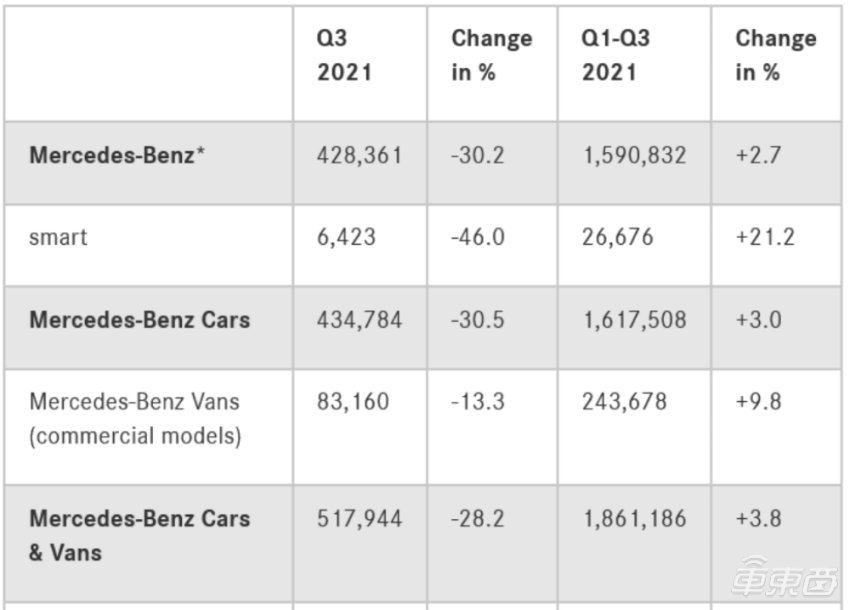Select the 1,590,832 cell
Screen dimensions: 850x610
tap(635, 156)
